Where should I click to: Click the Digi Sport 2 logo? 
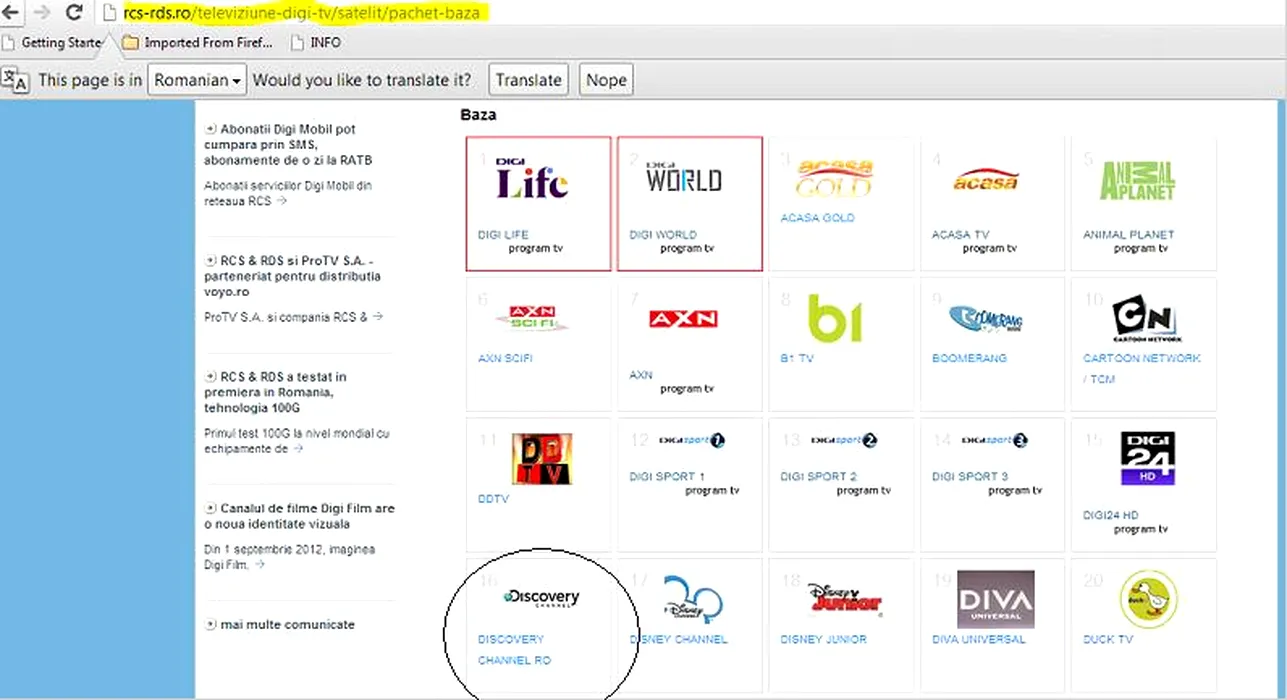(843, 440)
